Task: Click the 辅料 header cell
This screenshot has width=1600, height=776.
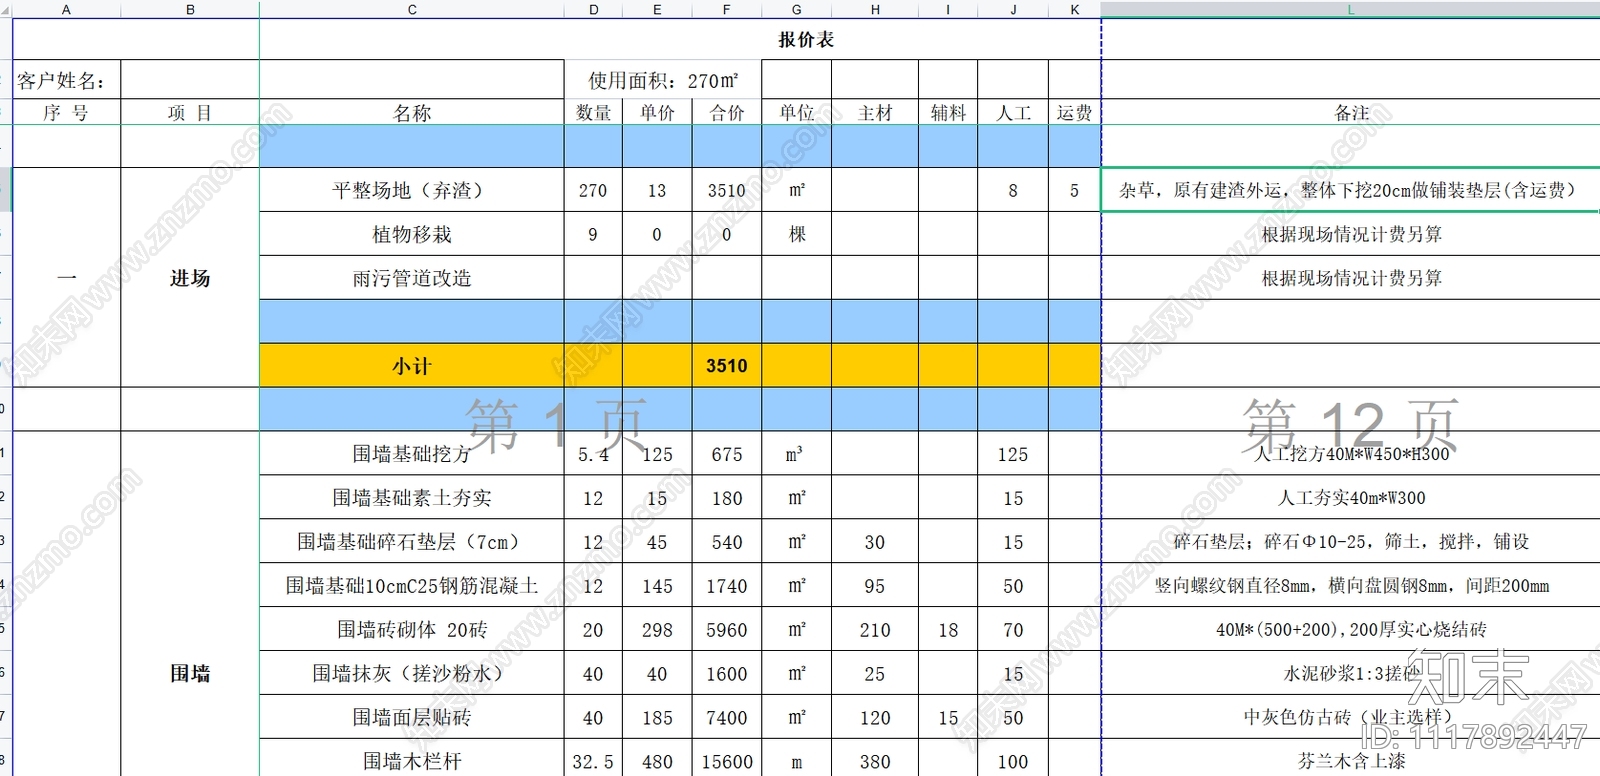Action: [x=948, y=112]
